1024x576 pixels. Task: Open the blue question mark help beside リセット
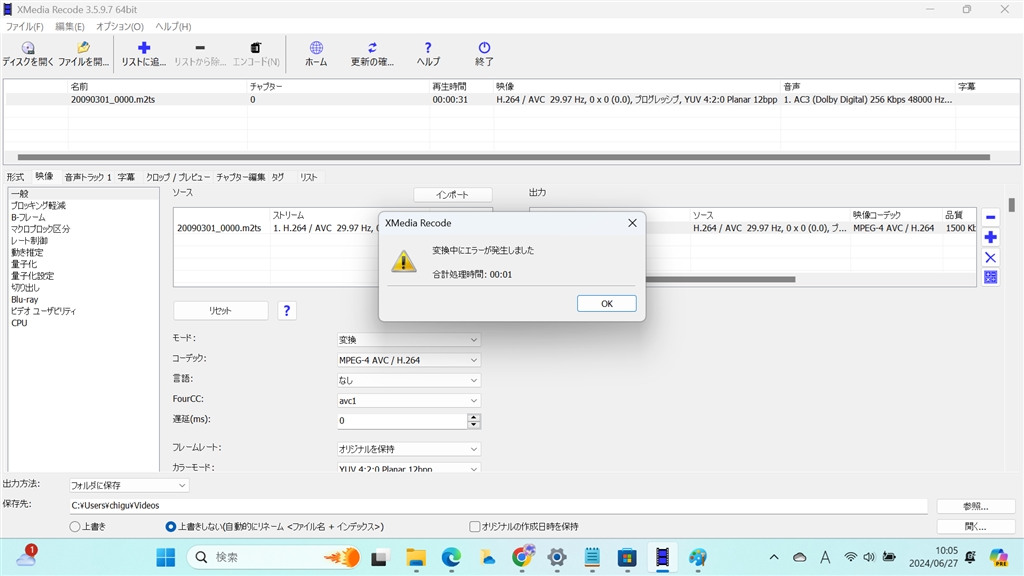(x=287, y=311)
